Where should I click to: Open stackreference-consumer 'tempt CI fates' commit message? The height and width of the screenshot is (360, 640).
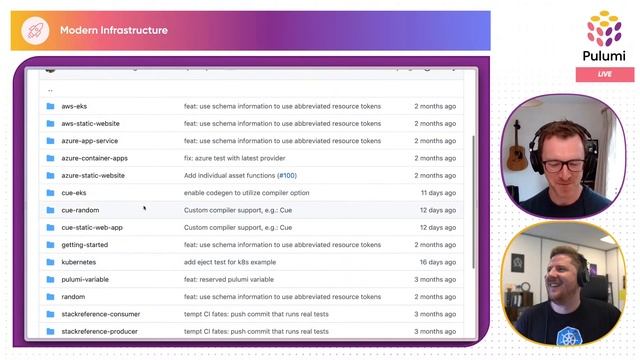pos(256,314)
